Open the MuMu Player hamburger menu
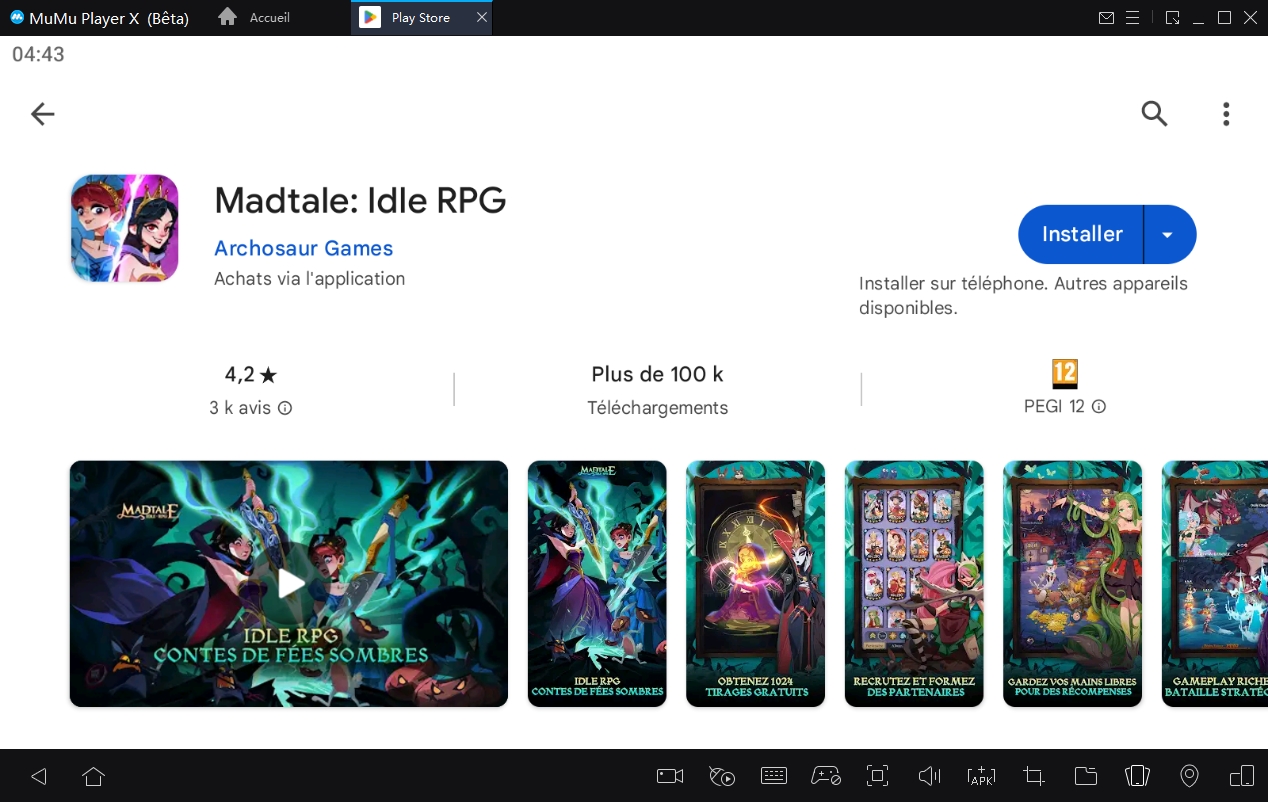 click(x=1133, y=17)
